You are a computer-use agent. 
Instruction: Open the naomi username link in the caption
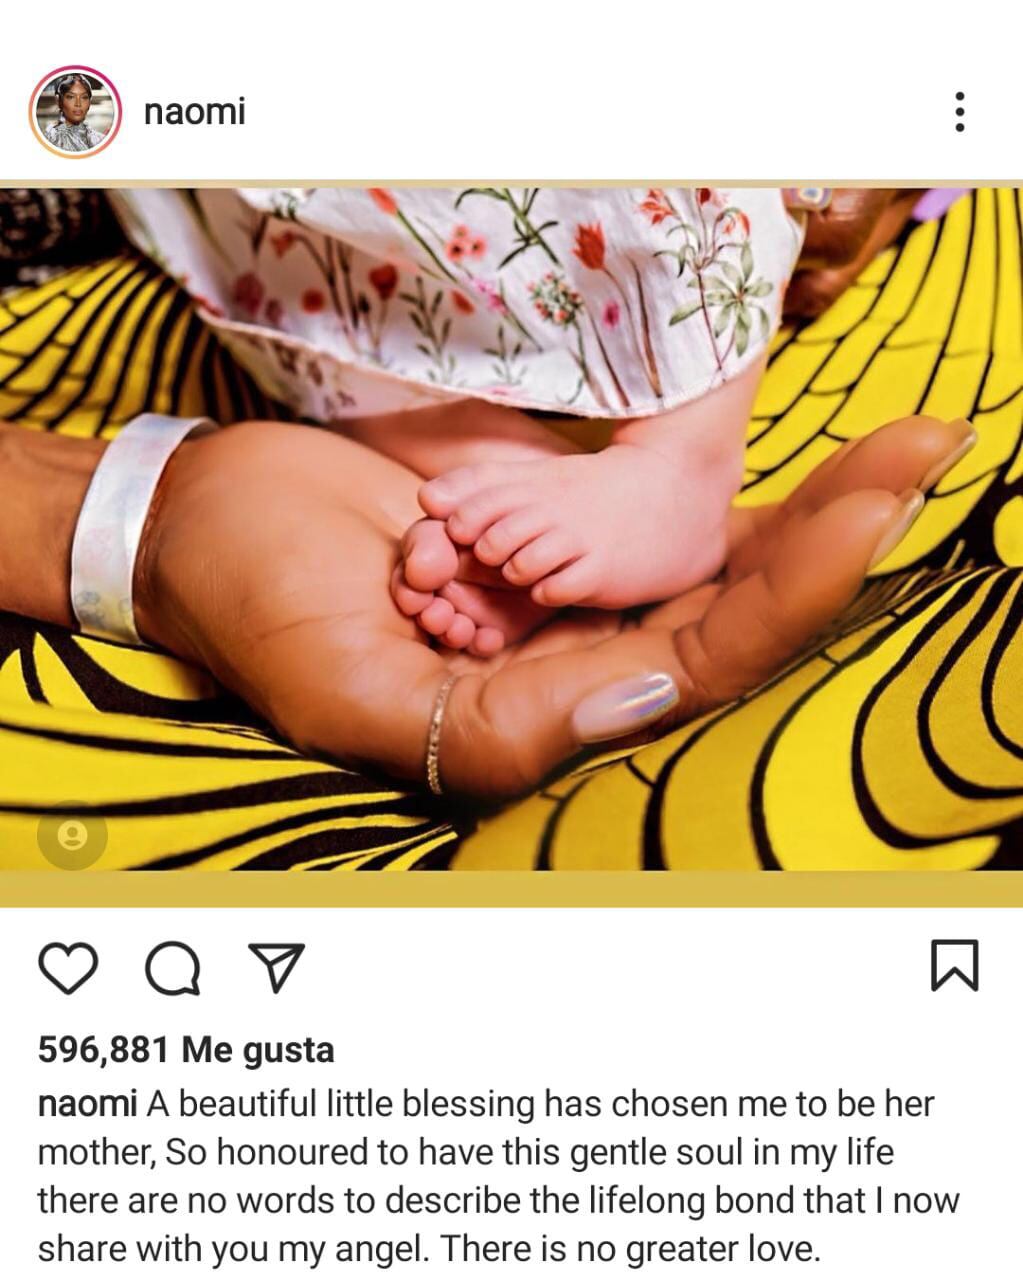87,1104
